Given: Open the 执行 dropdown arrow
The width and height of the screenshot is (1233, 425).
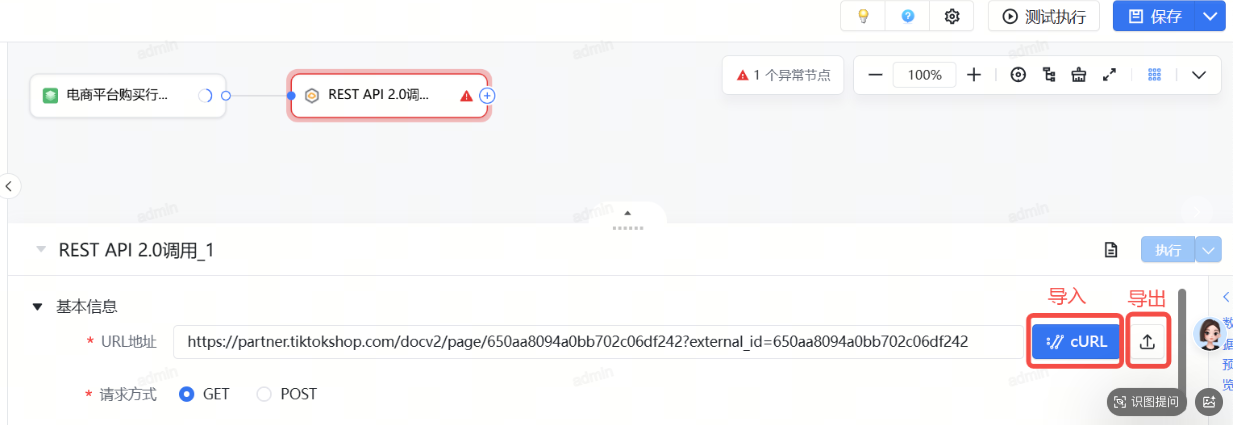Looking at the screenshot, I should (x=1209, y=250).
